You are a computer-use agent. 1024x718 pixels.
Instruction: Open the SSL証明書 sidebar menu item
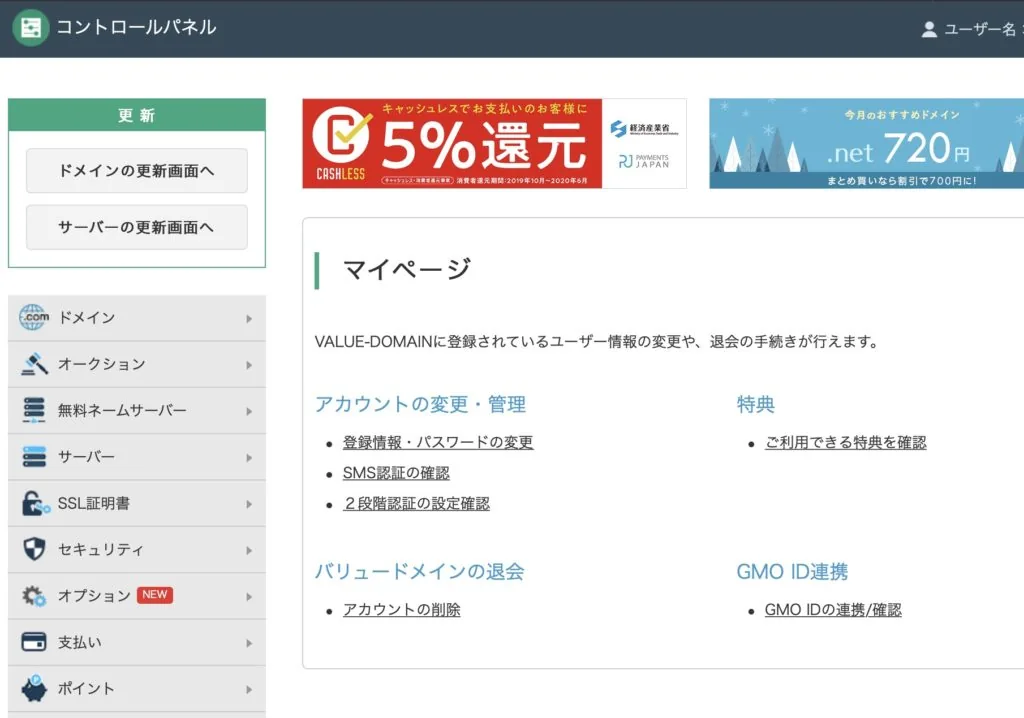[136, 504]
